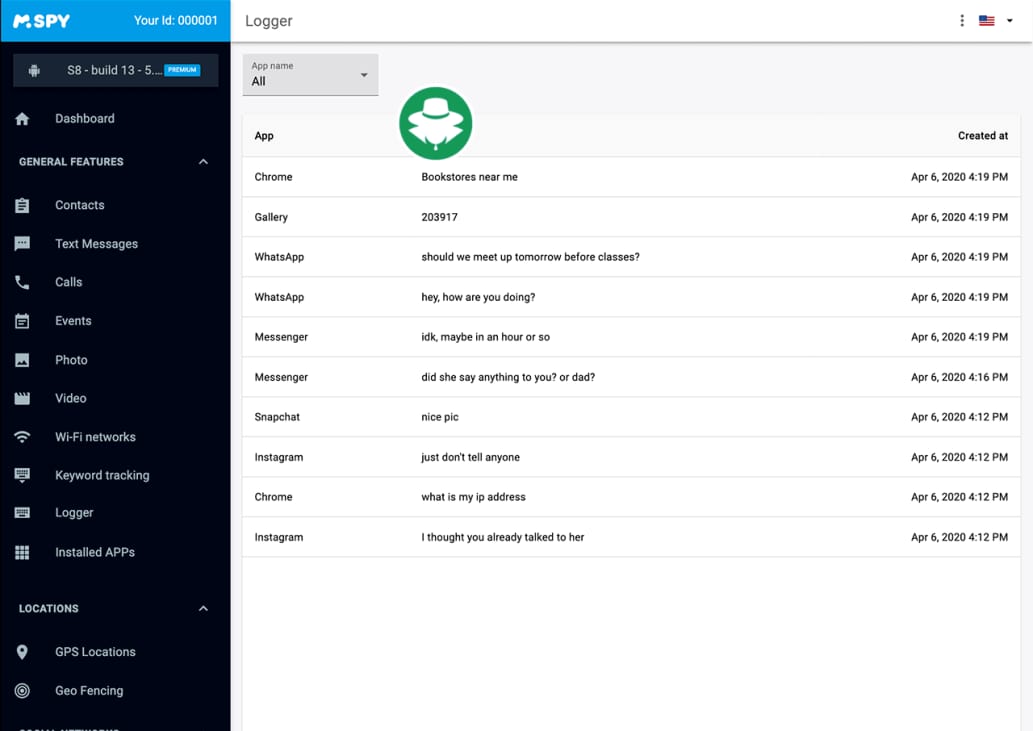Viewport: 1033px width, 731px height.
Task: Click the Calls phone icon
Action: point(22,283)
